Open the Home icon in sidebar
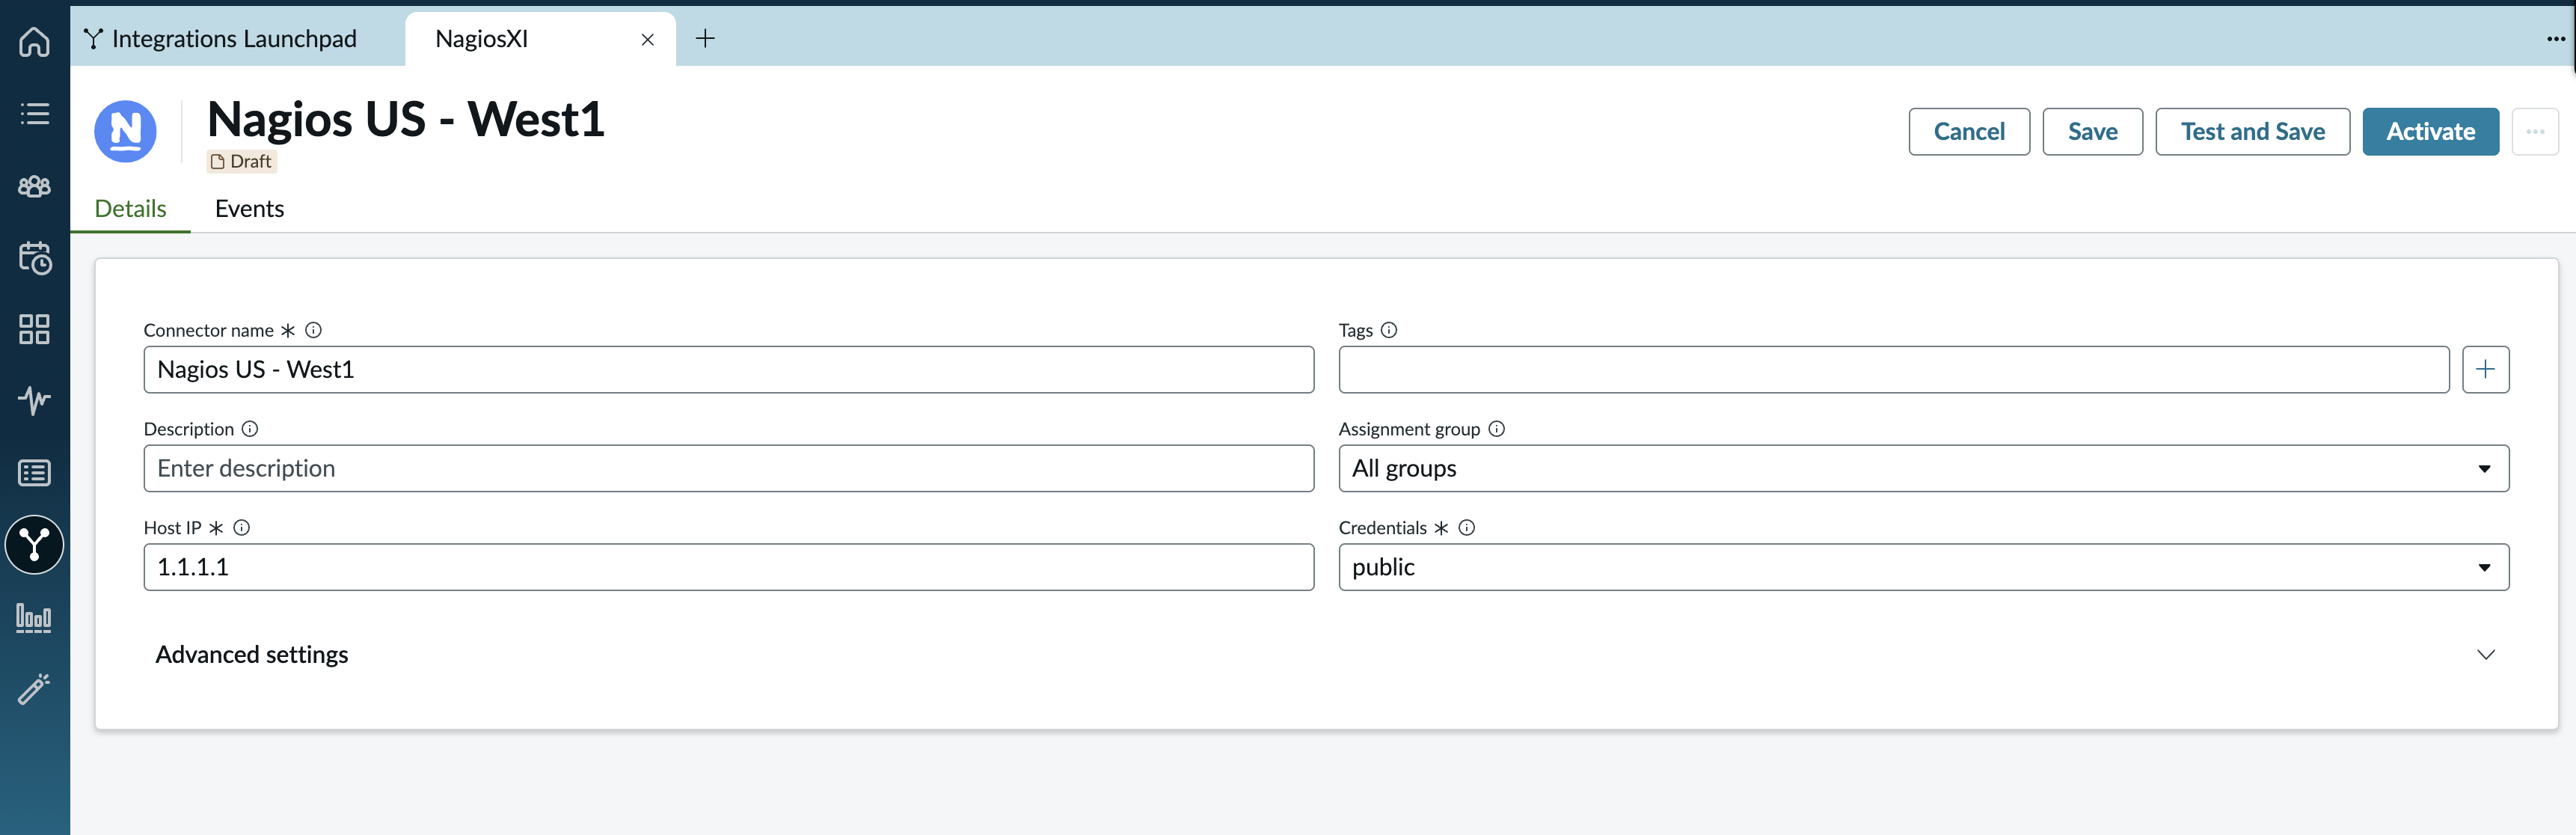This screenshot has height=835, width=2576. point(34,41)
